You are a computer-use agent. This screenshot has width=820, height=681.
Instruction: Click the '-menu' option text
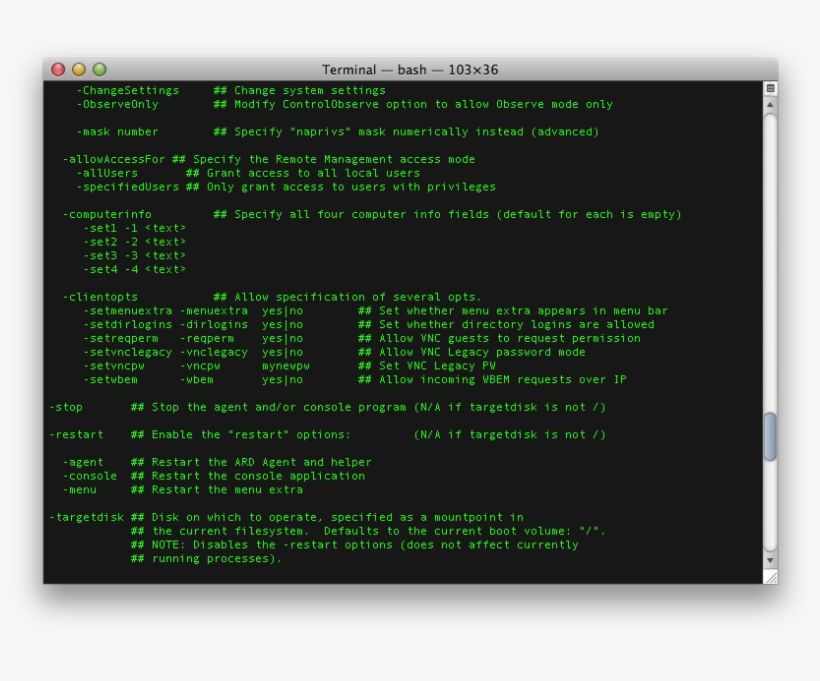(x=79, y=490)
